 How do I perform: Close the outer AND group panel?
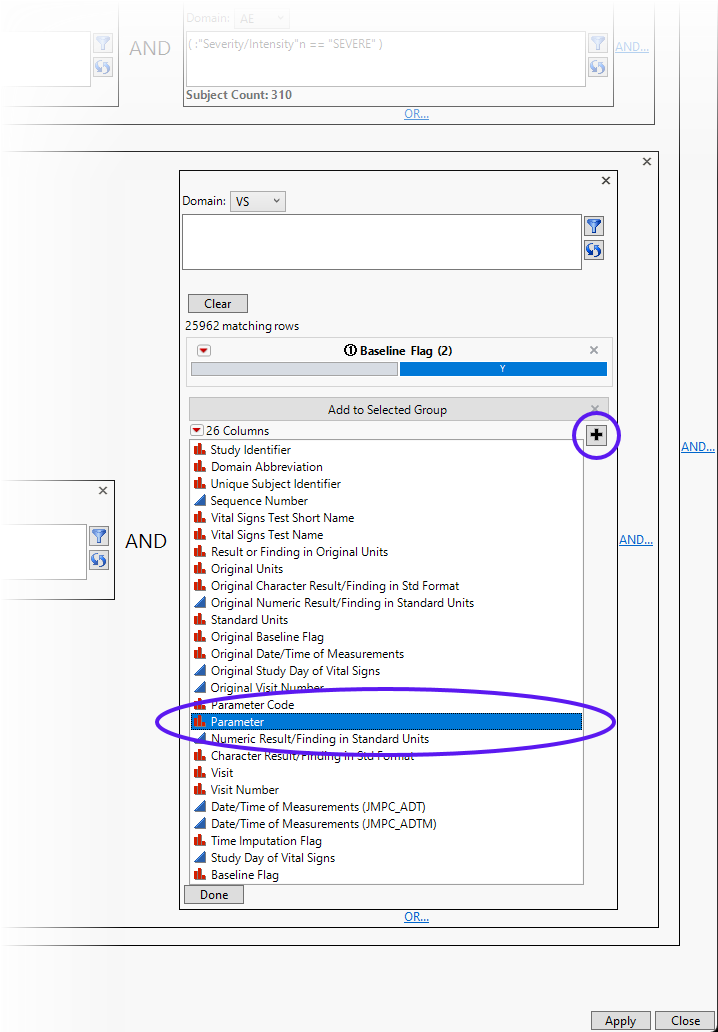(647, 161)
